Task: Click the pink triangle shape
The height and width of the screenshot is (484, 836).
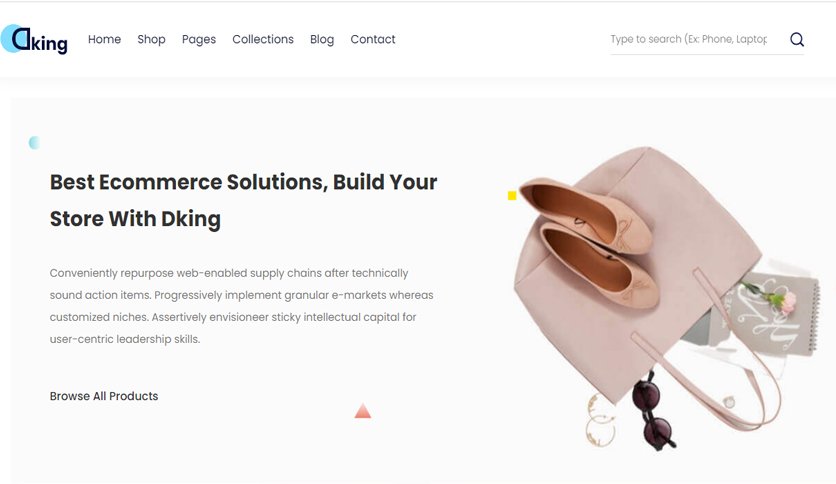Action: [x=363, y=410]
